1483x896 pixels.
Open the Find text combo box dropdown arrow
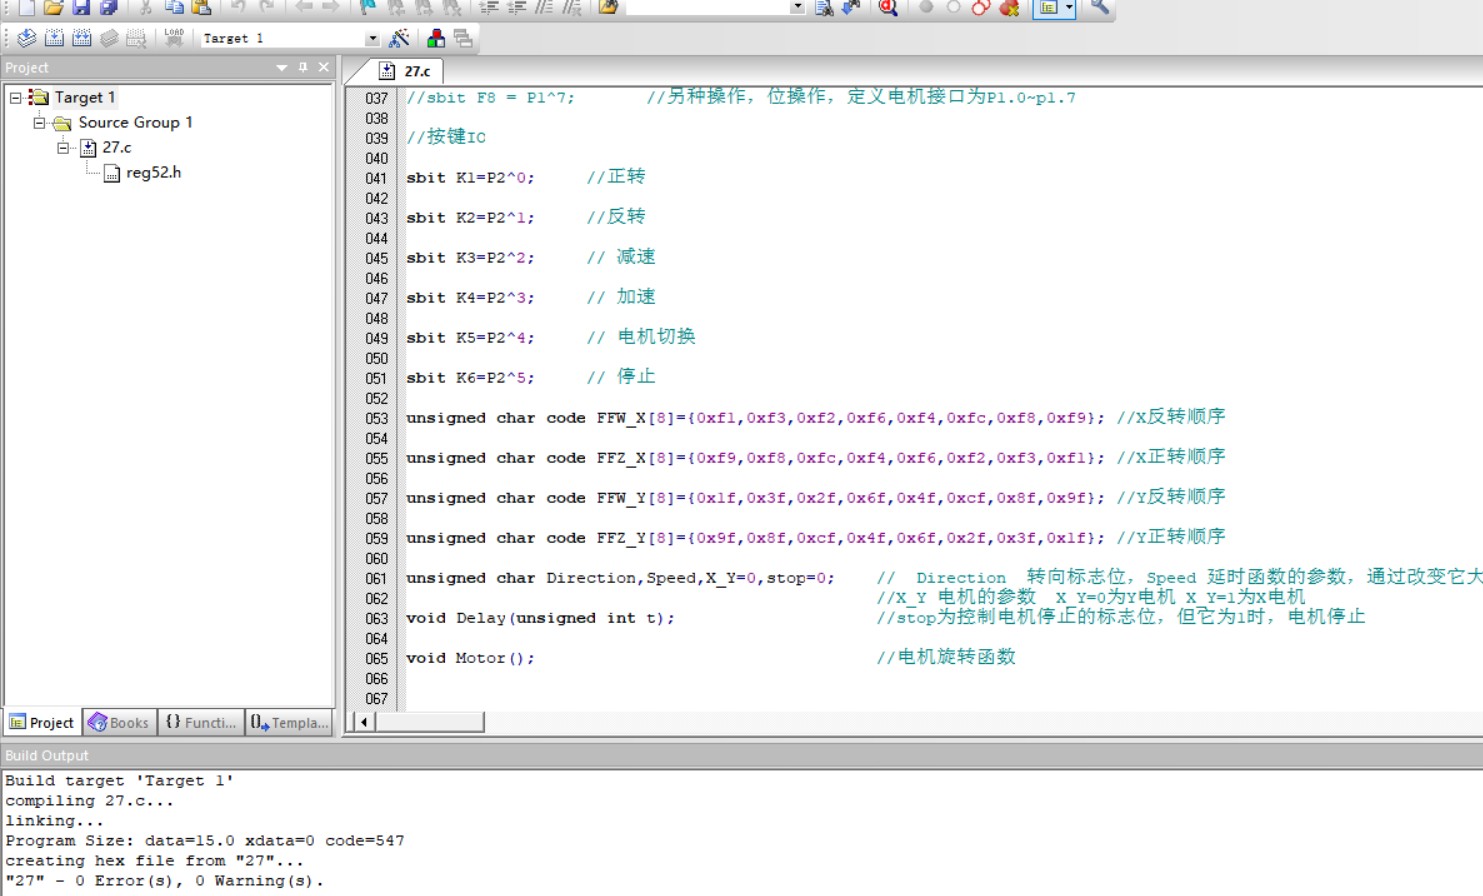pyautogui.click(x=797, y=7)
